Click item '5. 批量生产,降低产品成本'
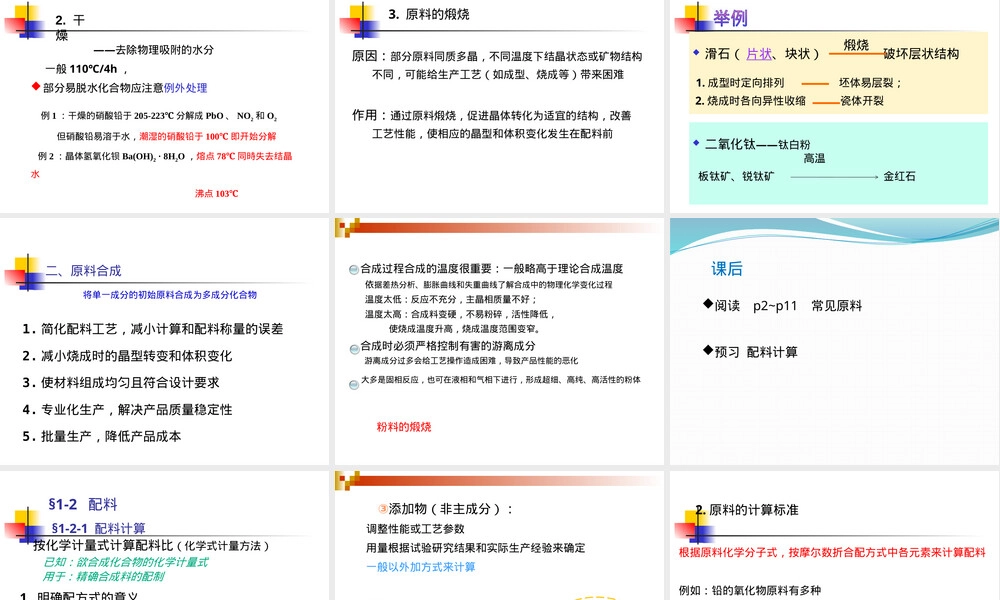Screen dimensions: 1000x600 click(102, 436)
